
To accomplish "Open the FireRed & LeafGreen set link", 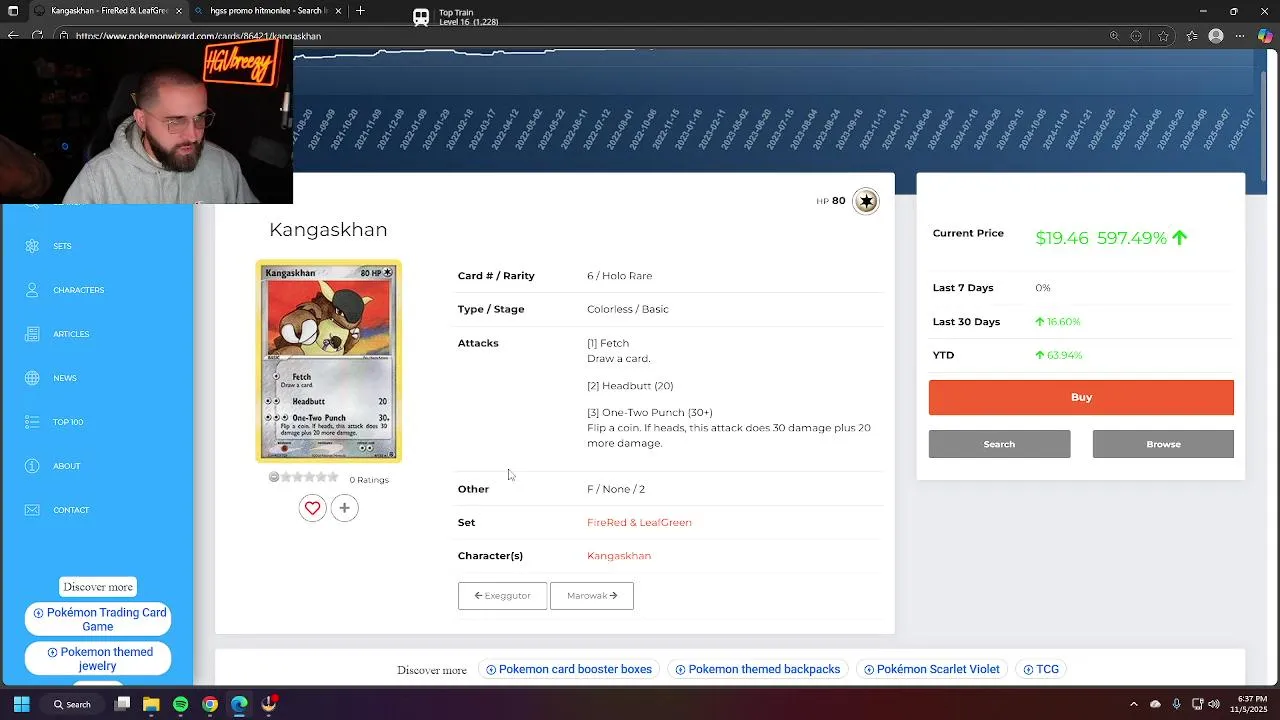I will pyautogui.click(x=639, y=522).
